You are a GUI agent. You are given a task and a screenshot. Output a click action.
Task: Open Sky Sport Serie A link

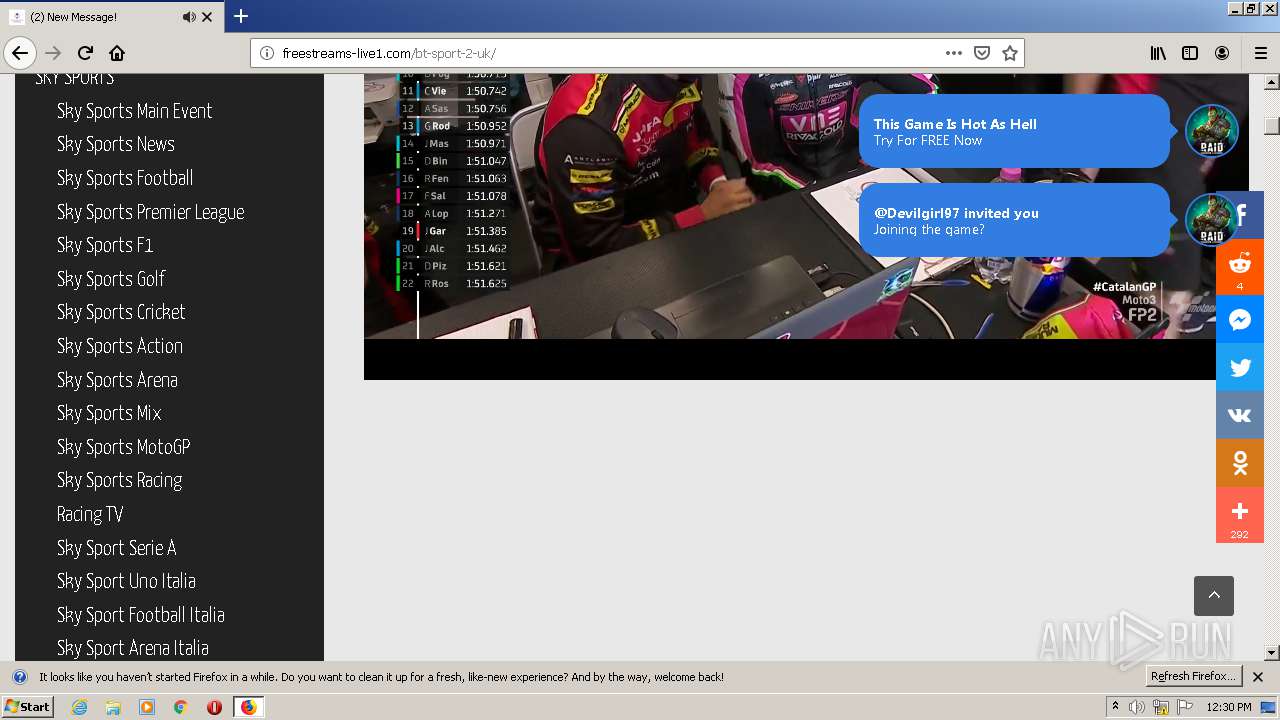pos(117,548)
